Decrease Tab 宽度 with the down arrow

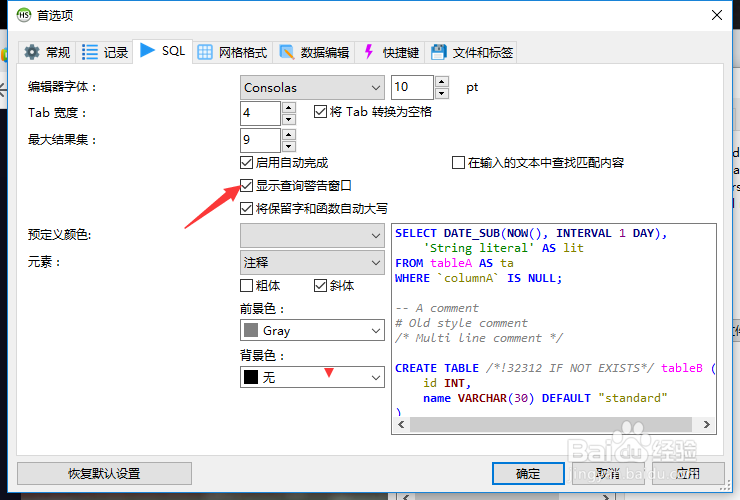(289, 119)
